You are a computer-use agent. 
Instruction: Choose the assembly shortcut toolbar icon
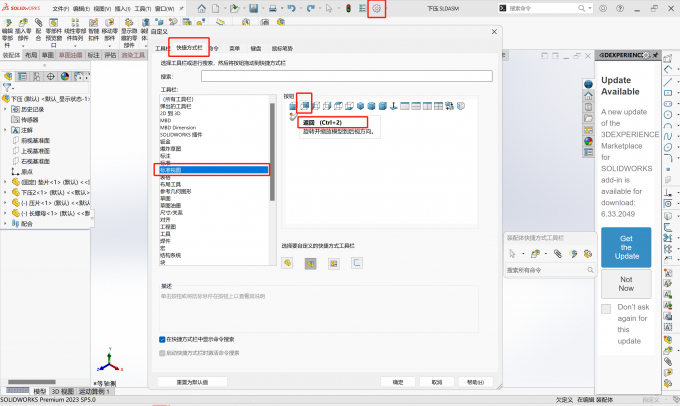coord(311,263)
